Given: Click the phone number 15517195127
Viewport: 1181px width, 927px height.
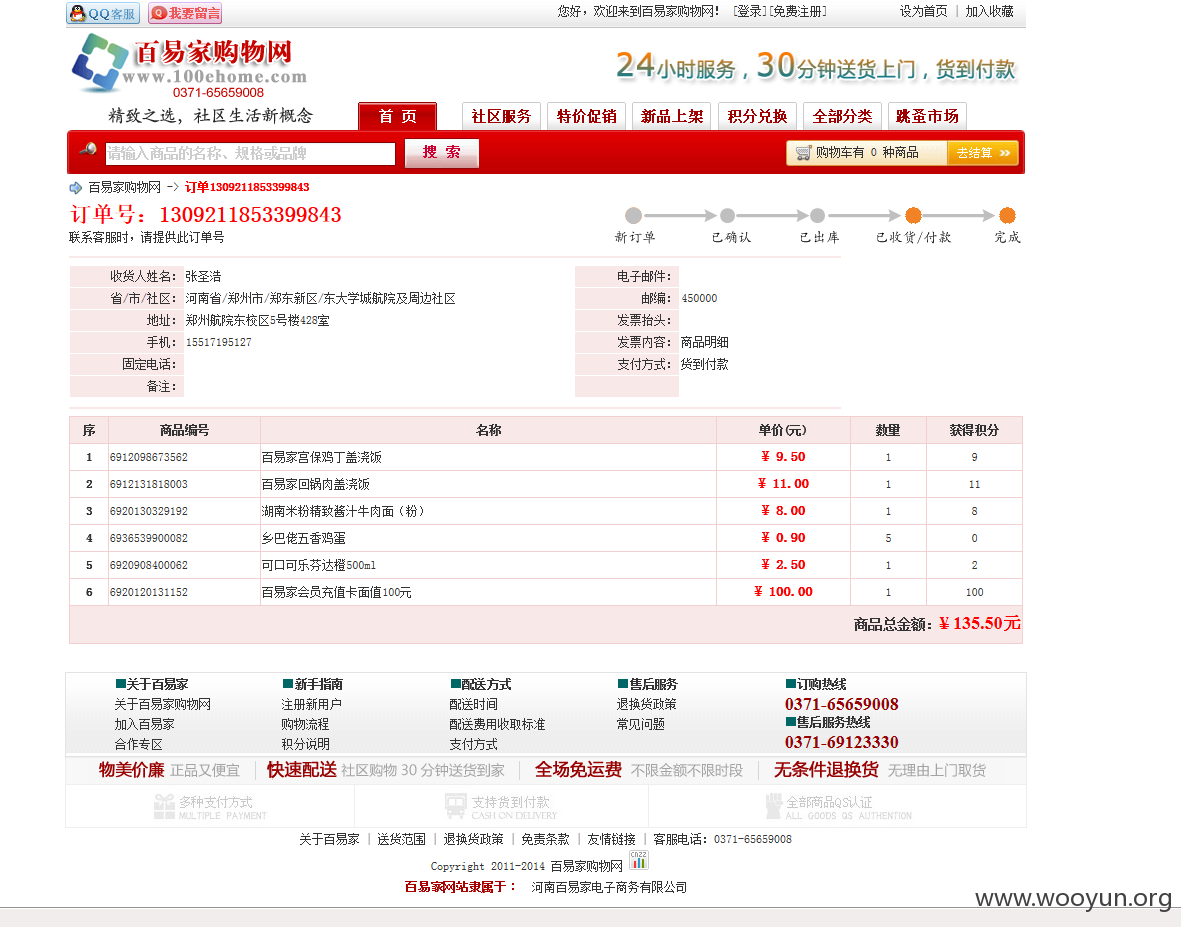Looking at the screenshot, I should pos(218,343).
